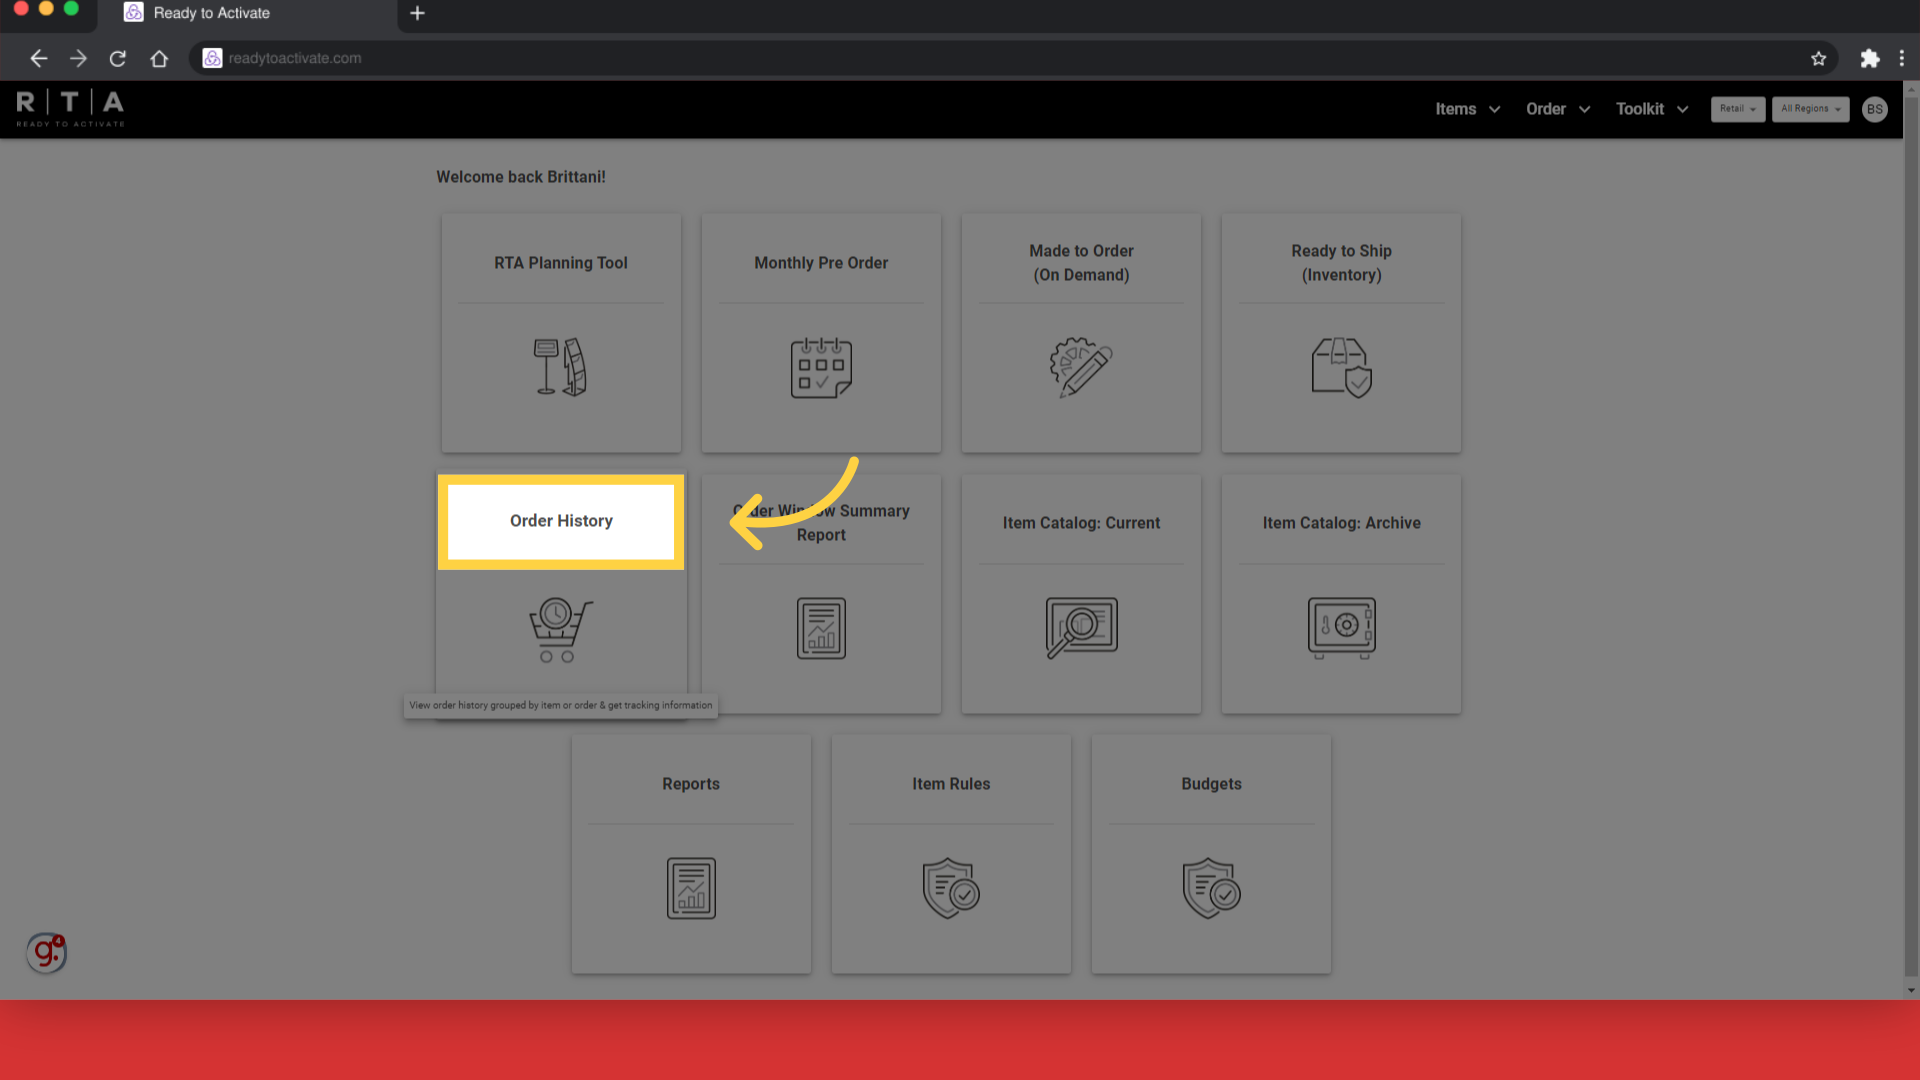Viewport: 1920px width, 1080px height.
Task: Open Item Catalog: Archive title
Action: pos(1341,523)
